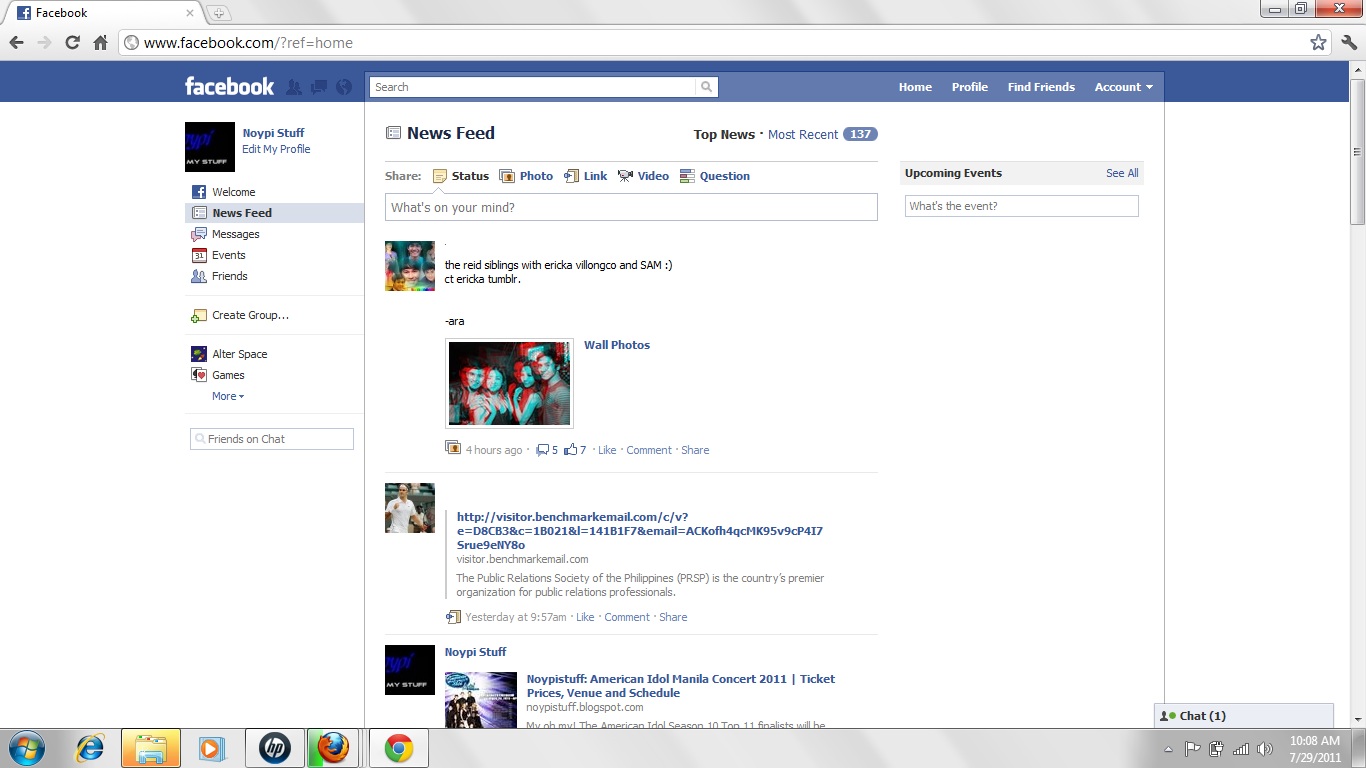Open Profile from top navigation
The image size is (1366, 768).
click(969, 87)
